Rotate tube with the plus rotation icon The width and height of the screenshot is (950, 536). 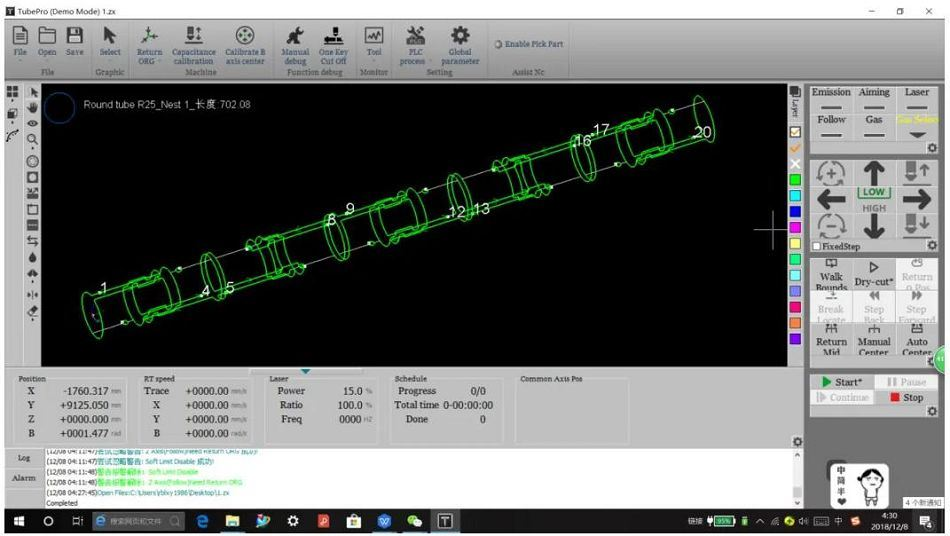[831, 173]
